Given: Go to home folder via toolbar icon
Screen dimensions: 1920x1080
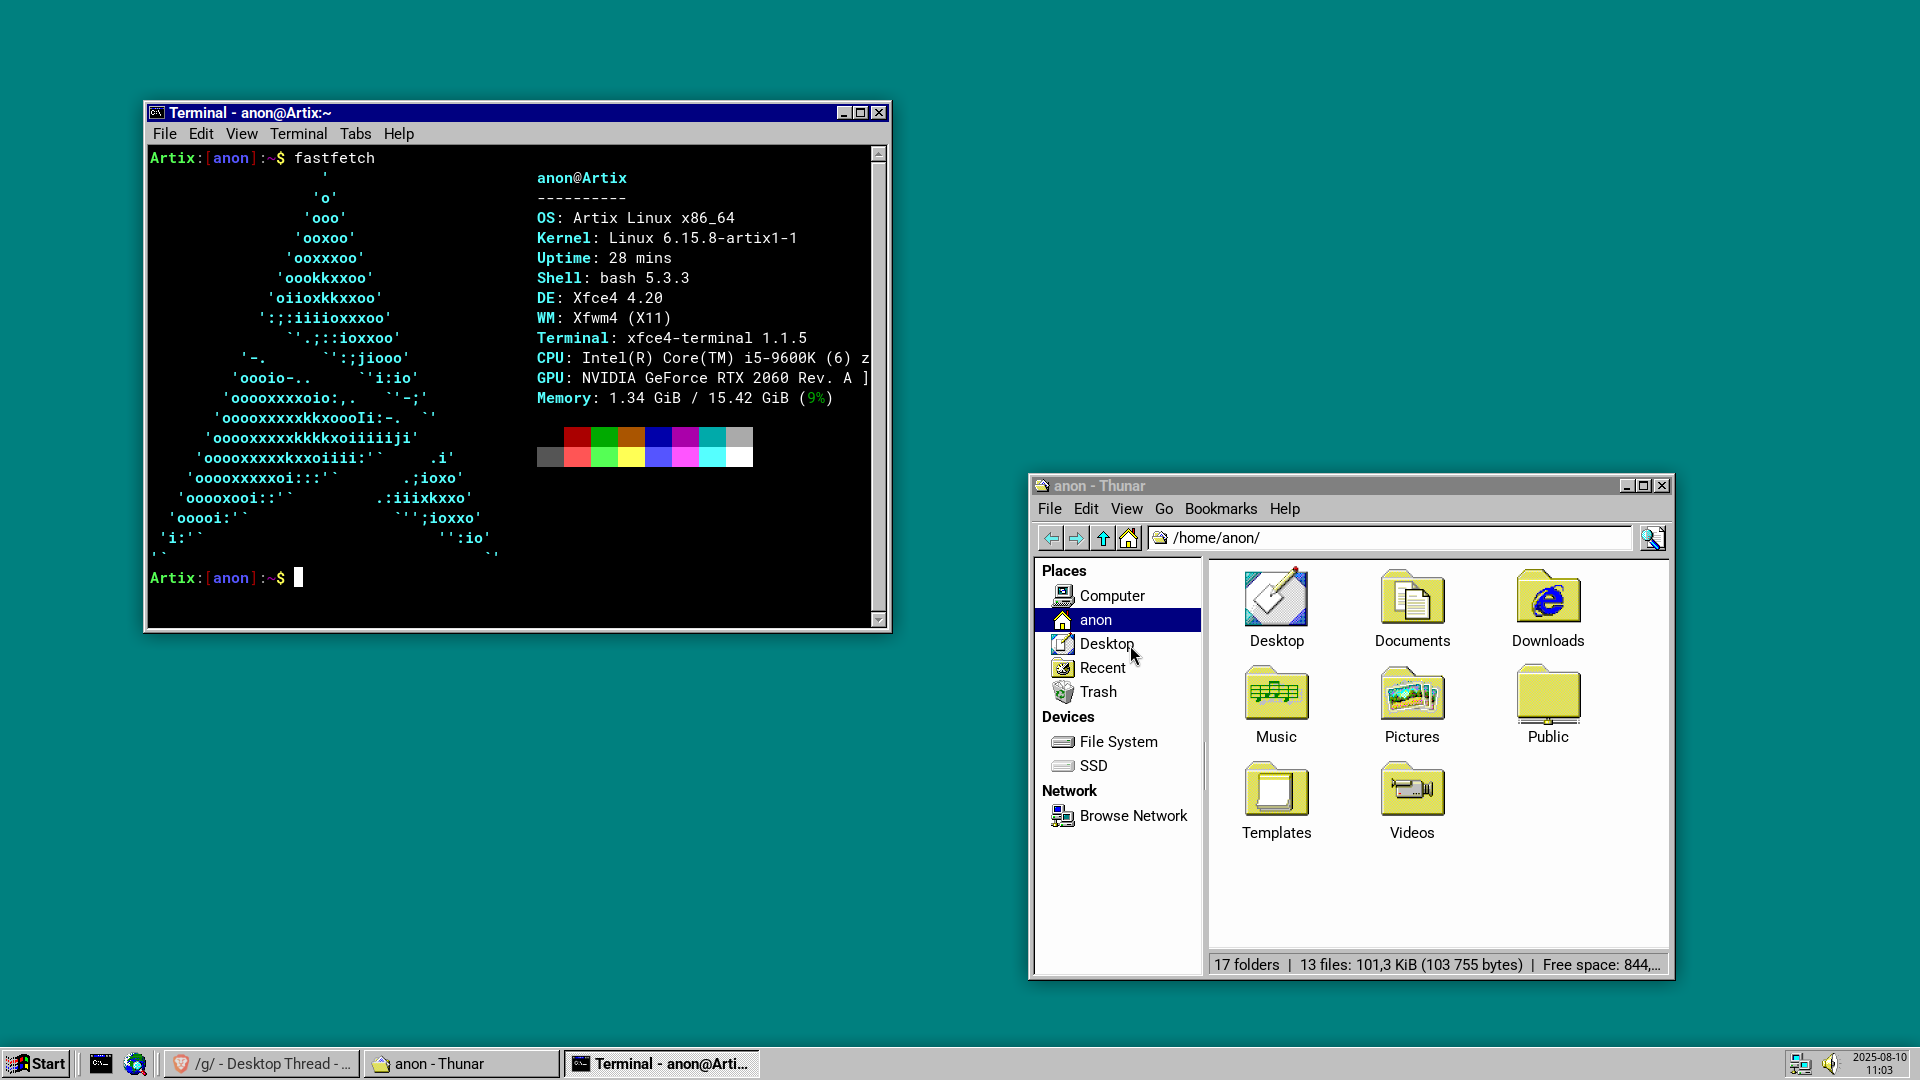Looking at the screenshot, I should coord(1129,539).
